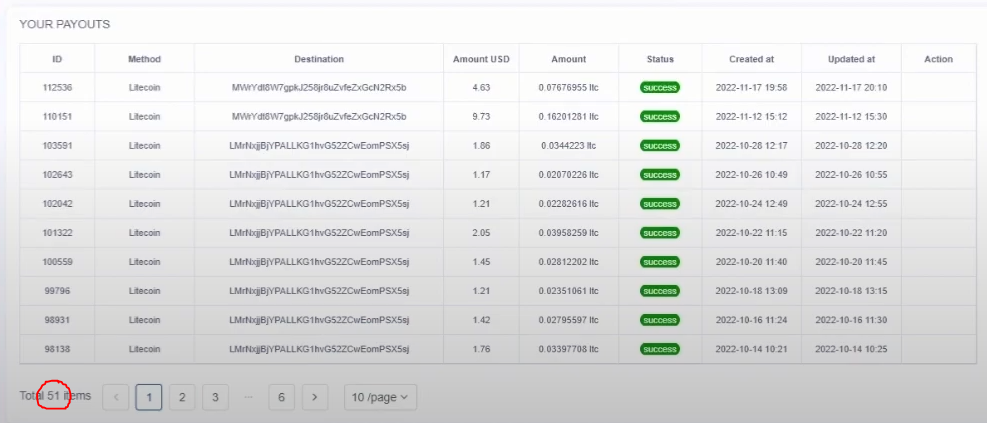This screenshot has height=423, width=987.
Task: Select payout ID 103591
Action: tap(57, 145)
